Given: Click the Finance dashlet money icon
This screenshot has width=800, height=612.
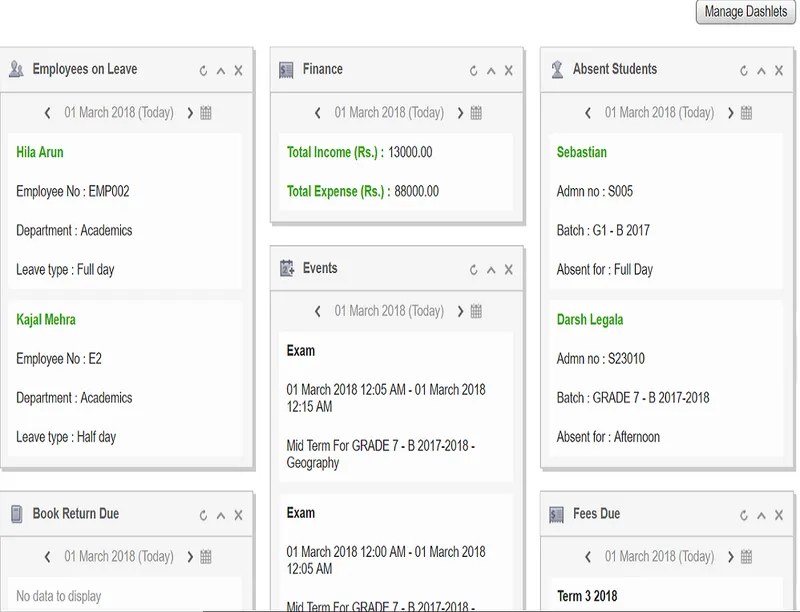Looking at the screenshot, I should tap(286, 70).
